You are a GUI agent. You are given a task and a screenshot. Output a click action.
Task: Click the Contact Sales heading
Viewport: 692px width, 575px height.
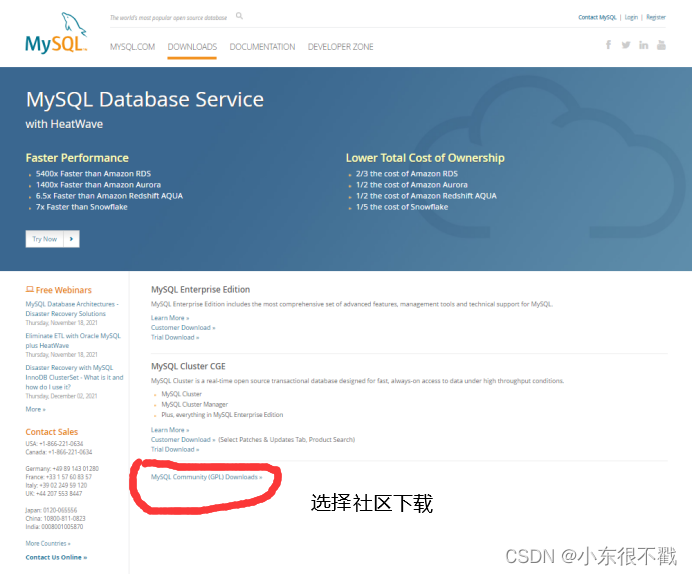pyautogui.click(x=52, y=432)
